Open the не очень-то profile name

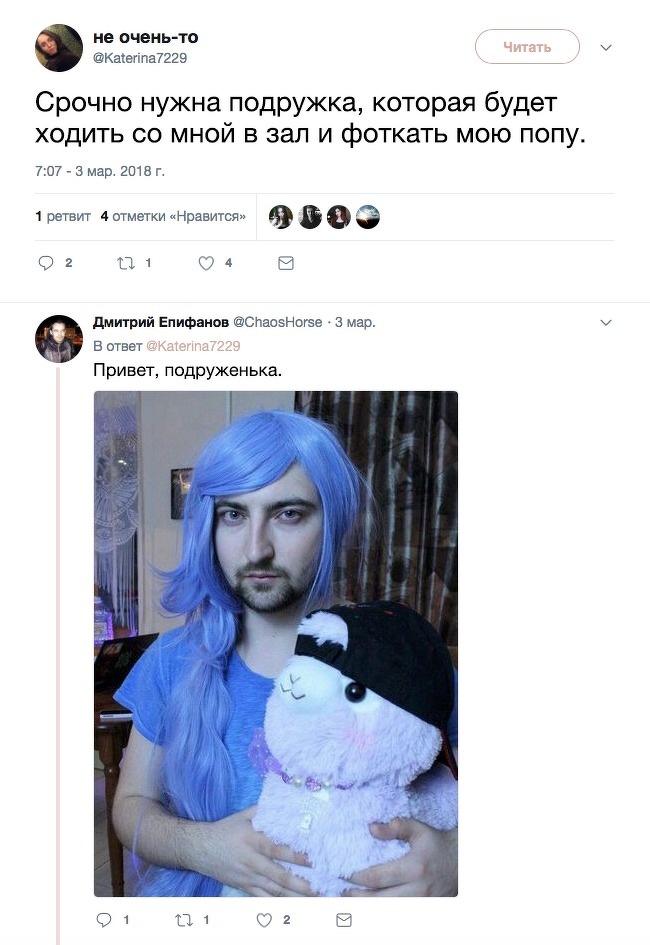[x=146, y=37]
